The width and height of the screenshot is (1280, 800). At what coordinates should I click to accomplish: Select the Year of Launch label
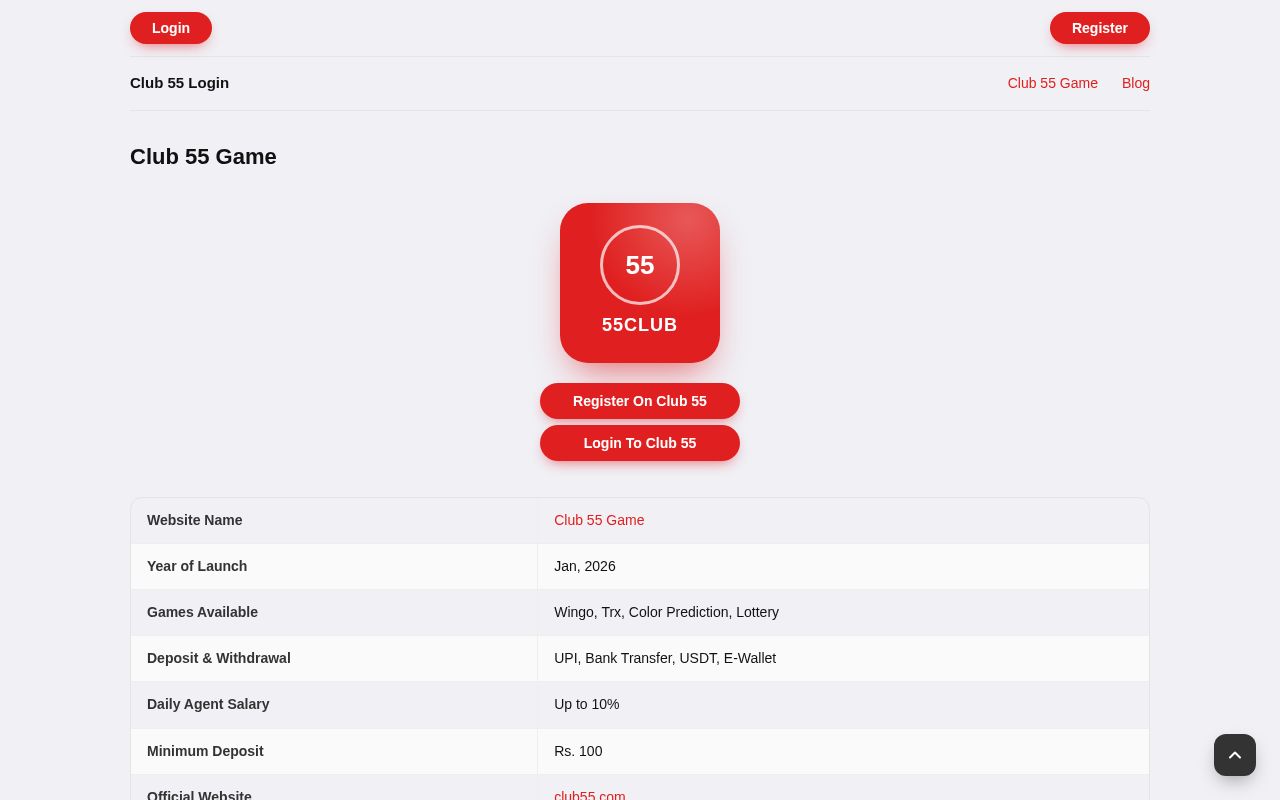197,566
